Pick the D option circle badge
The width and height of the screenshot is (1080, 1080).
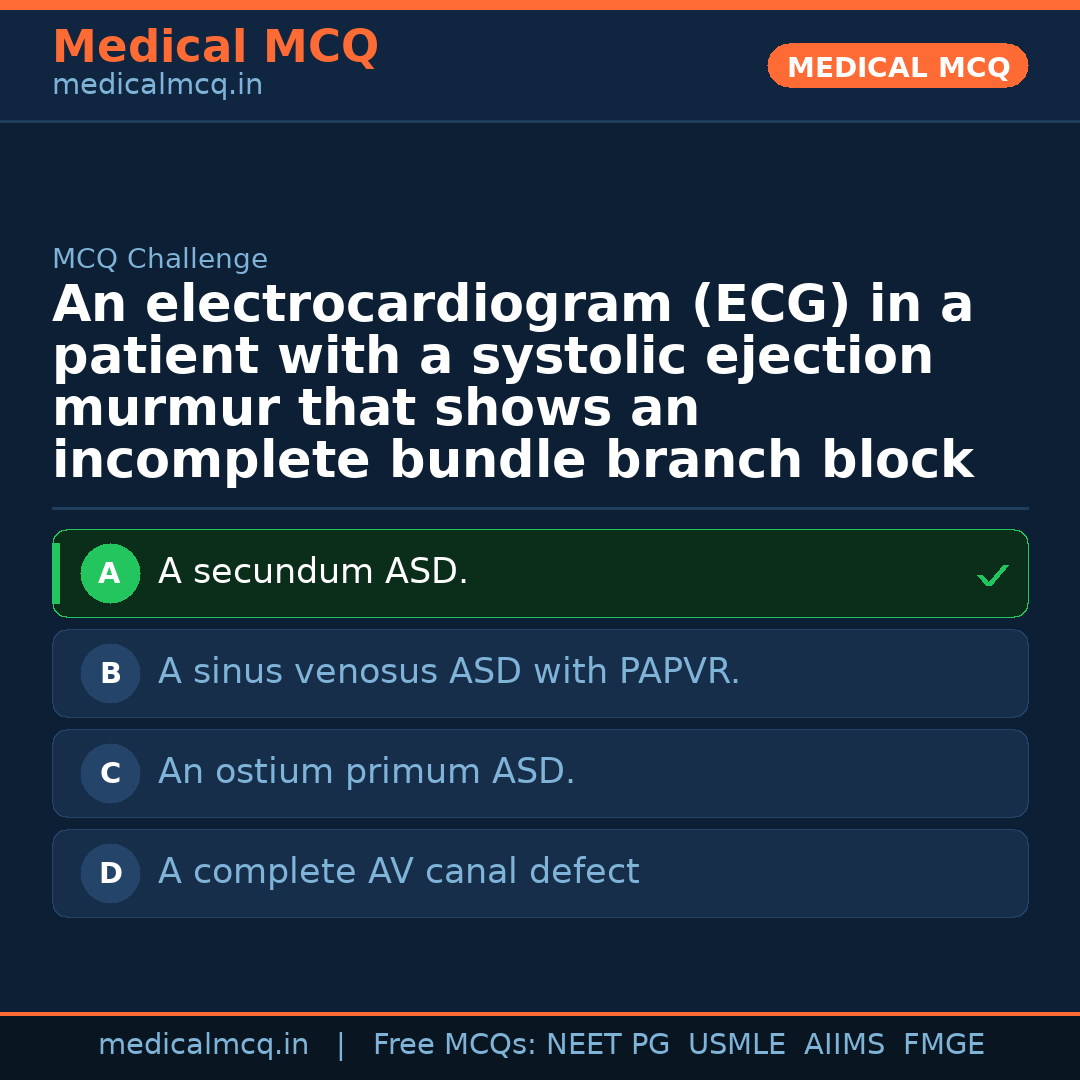[x=110, y=873]
